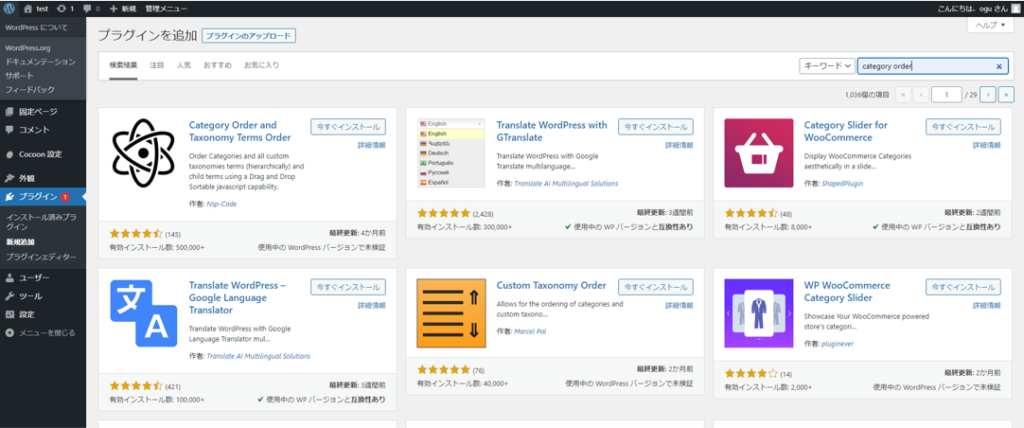Open Translate WordPress with GTranslate title
1024x428 pixels.
click(552, 131)
